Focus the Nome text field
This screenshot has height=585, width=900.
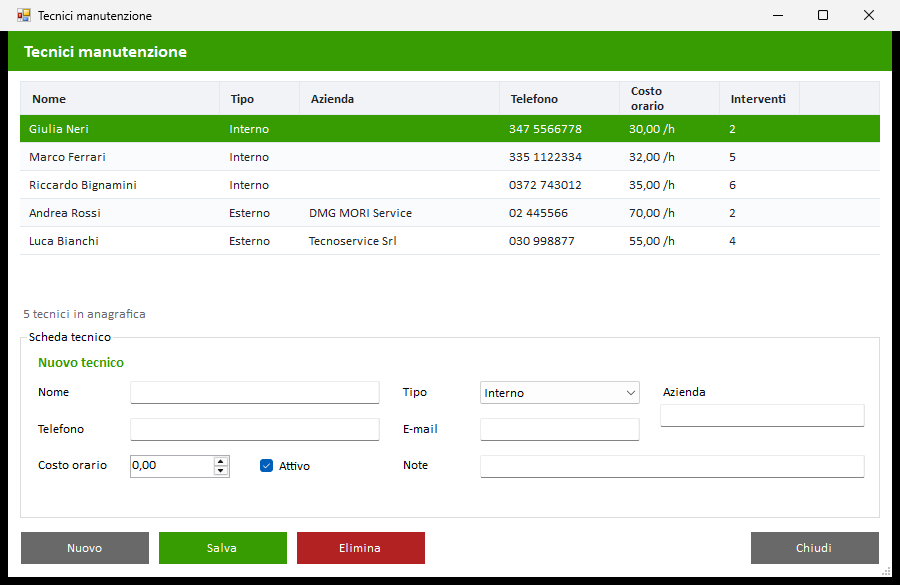[254, 393]
